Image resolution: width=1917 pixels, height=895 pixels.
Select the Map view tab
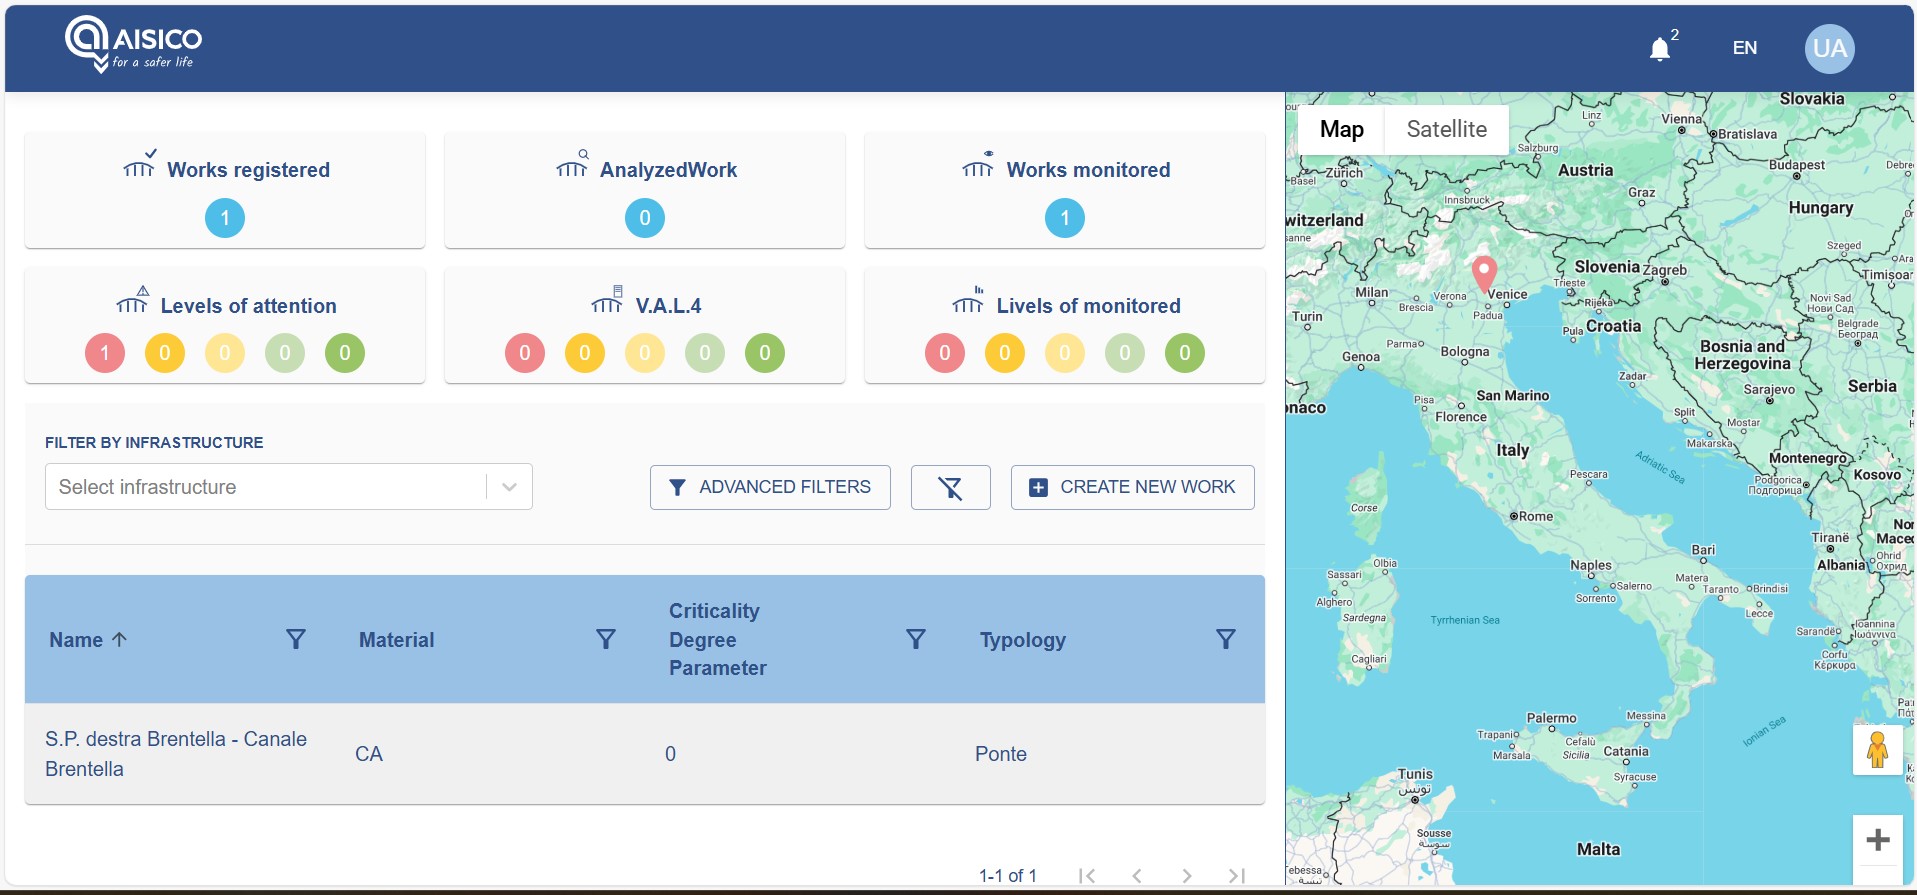click(x=1341, y=130)
